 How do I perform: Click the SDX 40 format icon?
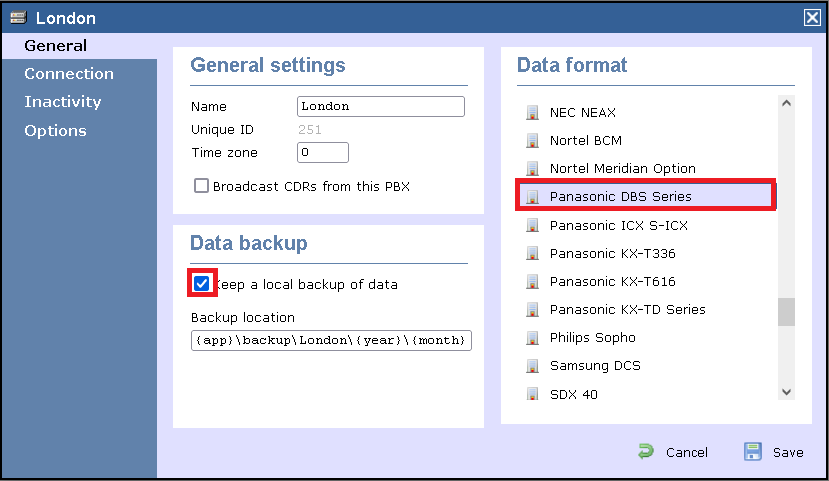point(533,394)
